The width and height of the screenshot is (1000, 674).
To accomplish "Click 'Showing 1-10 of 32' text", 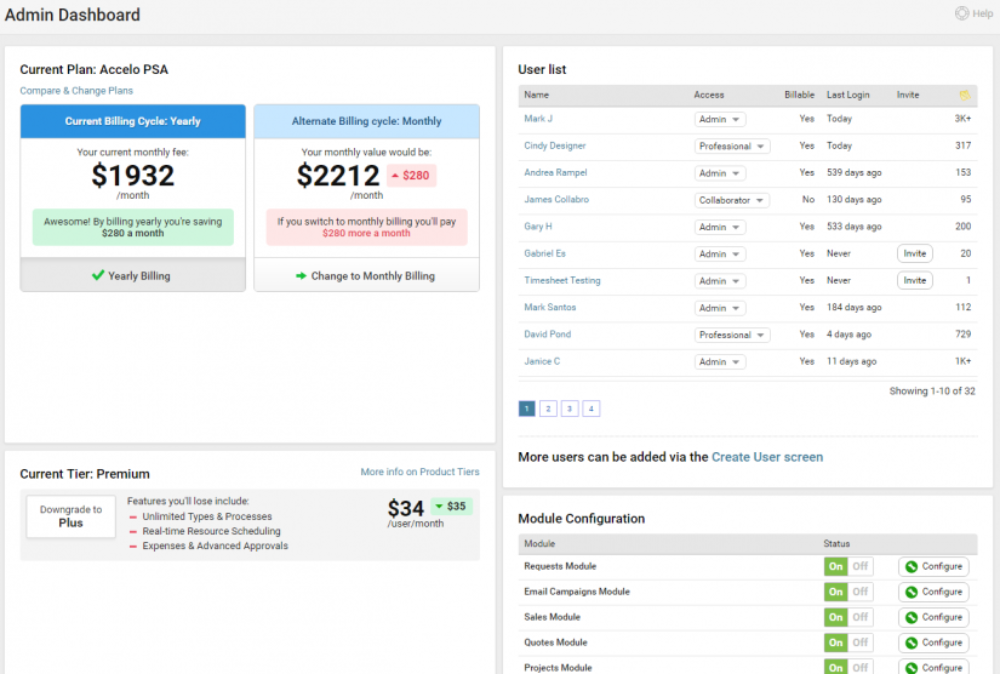I will (932, 391).
